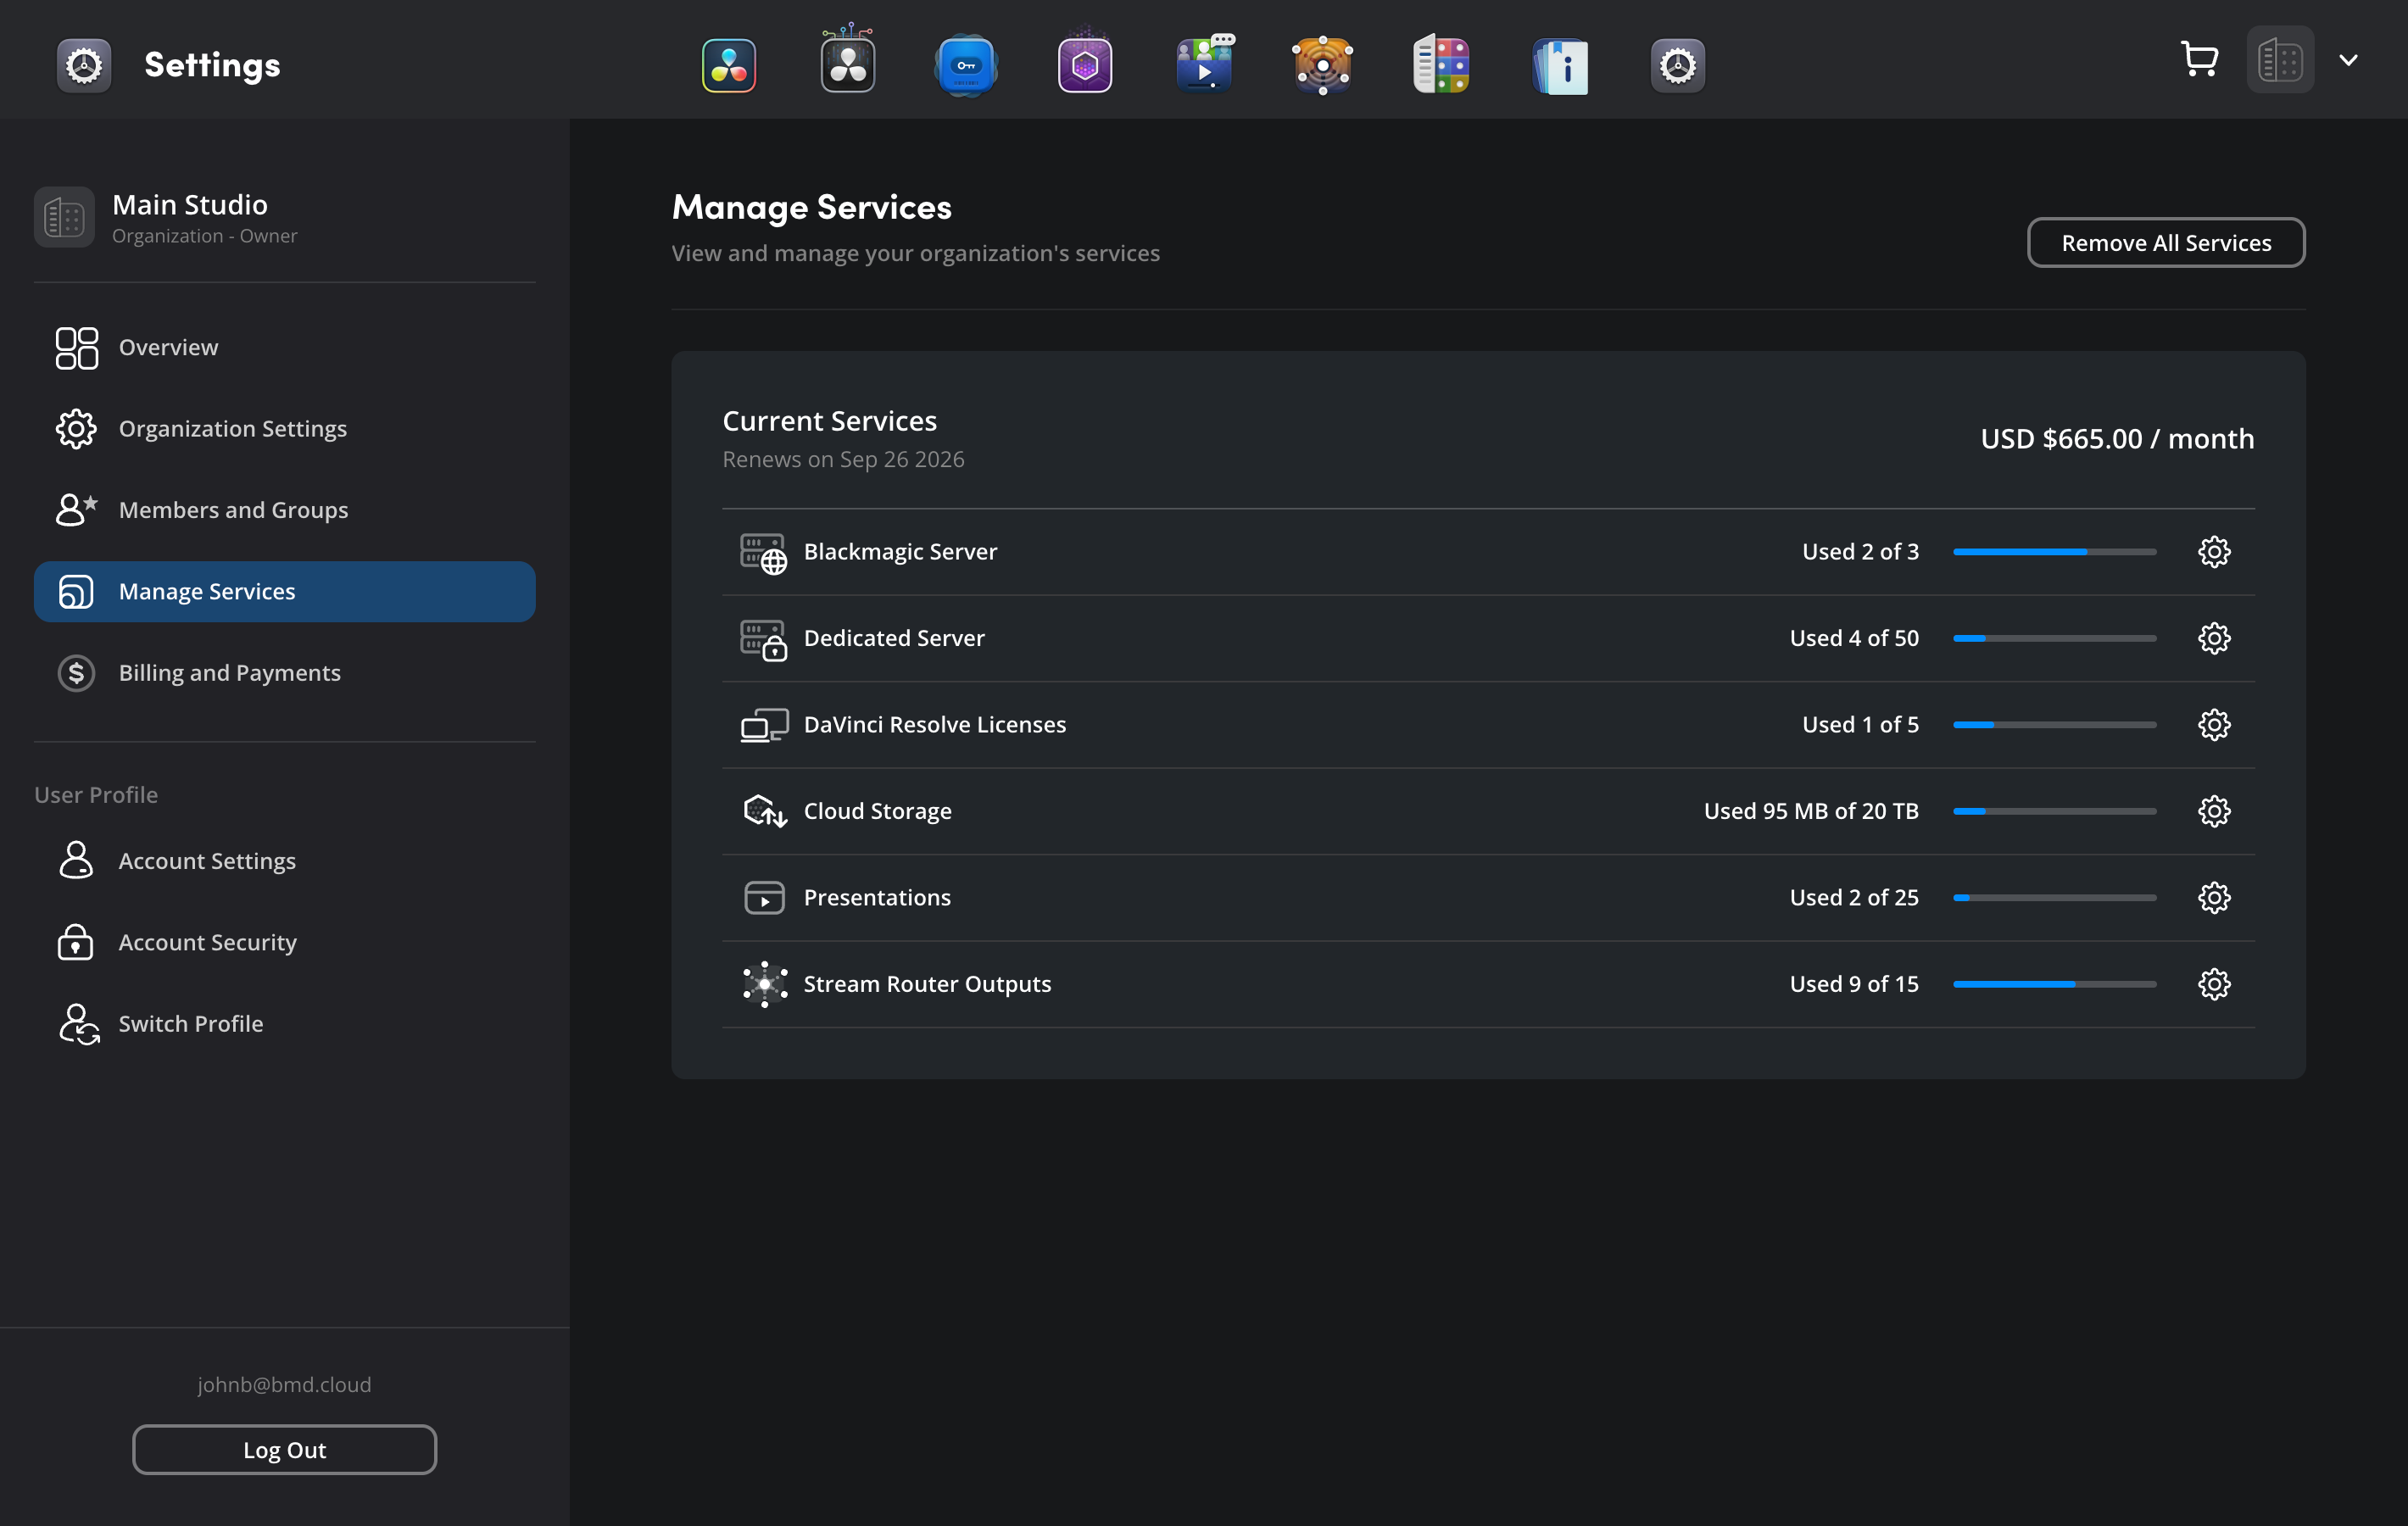Click the Log Out button
This screenshot has height=1526, width=2408.
285,1450
